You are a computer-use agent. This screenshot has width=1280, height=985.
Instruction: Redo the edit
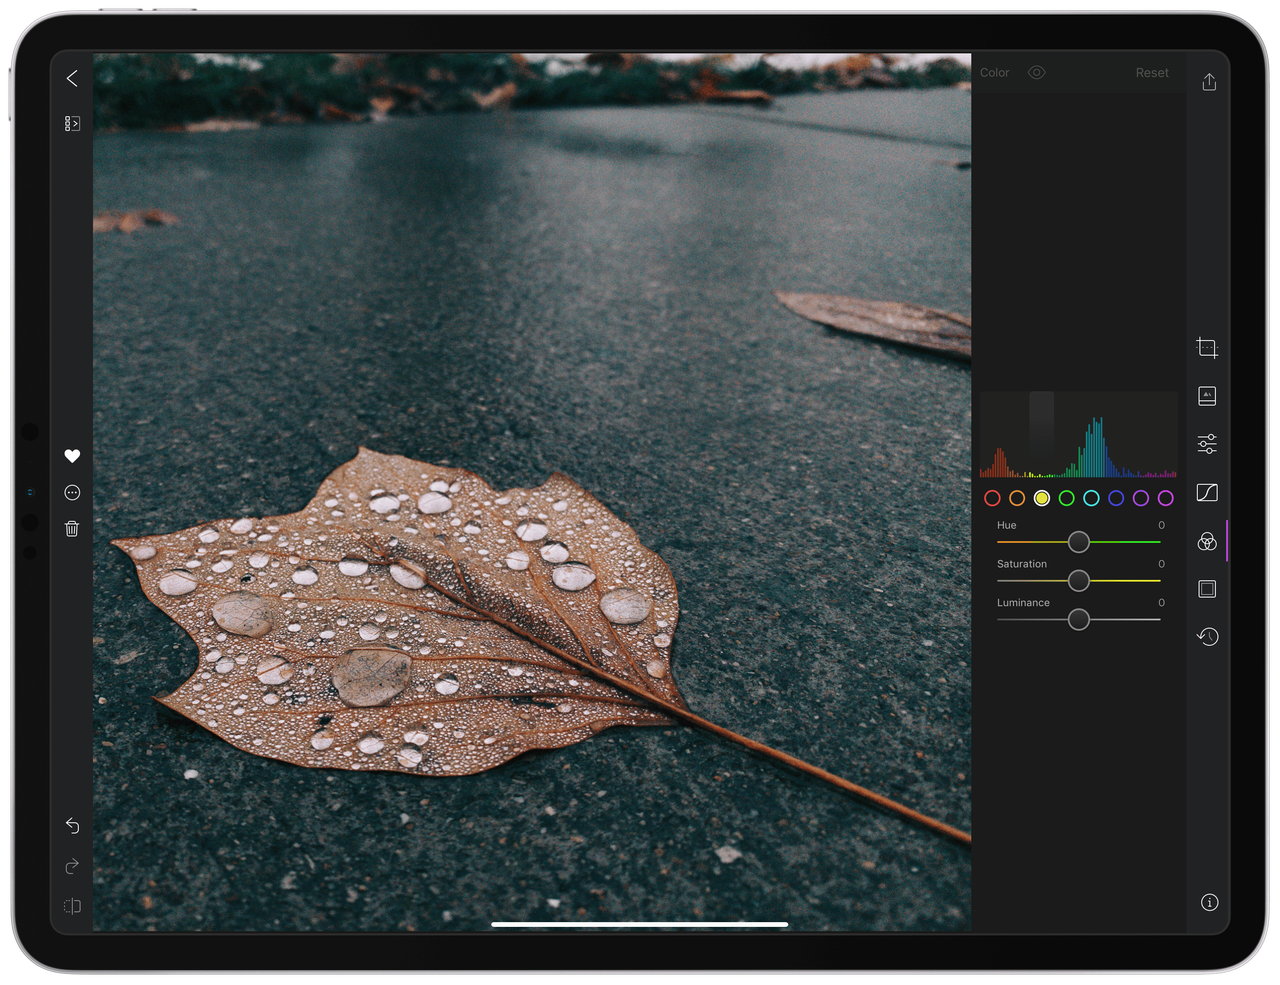[72, 866]
